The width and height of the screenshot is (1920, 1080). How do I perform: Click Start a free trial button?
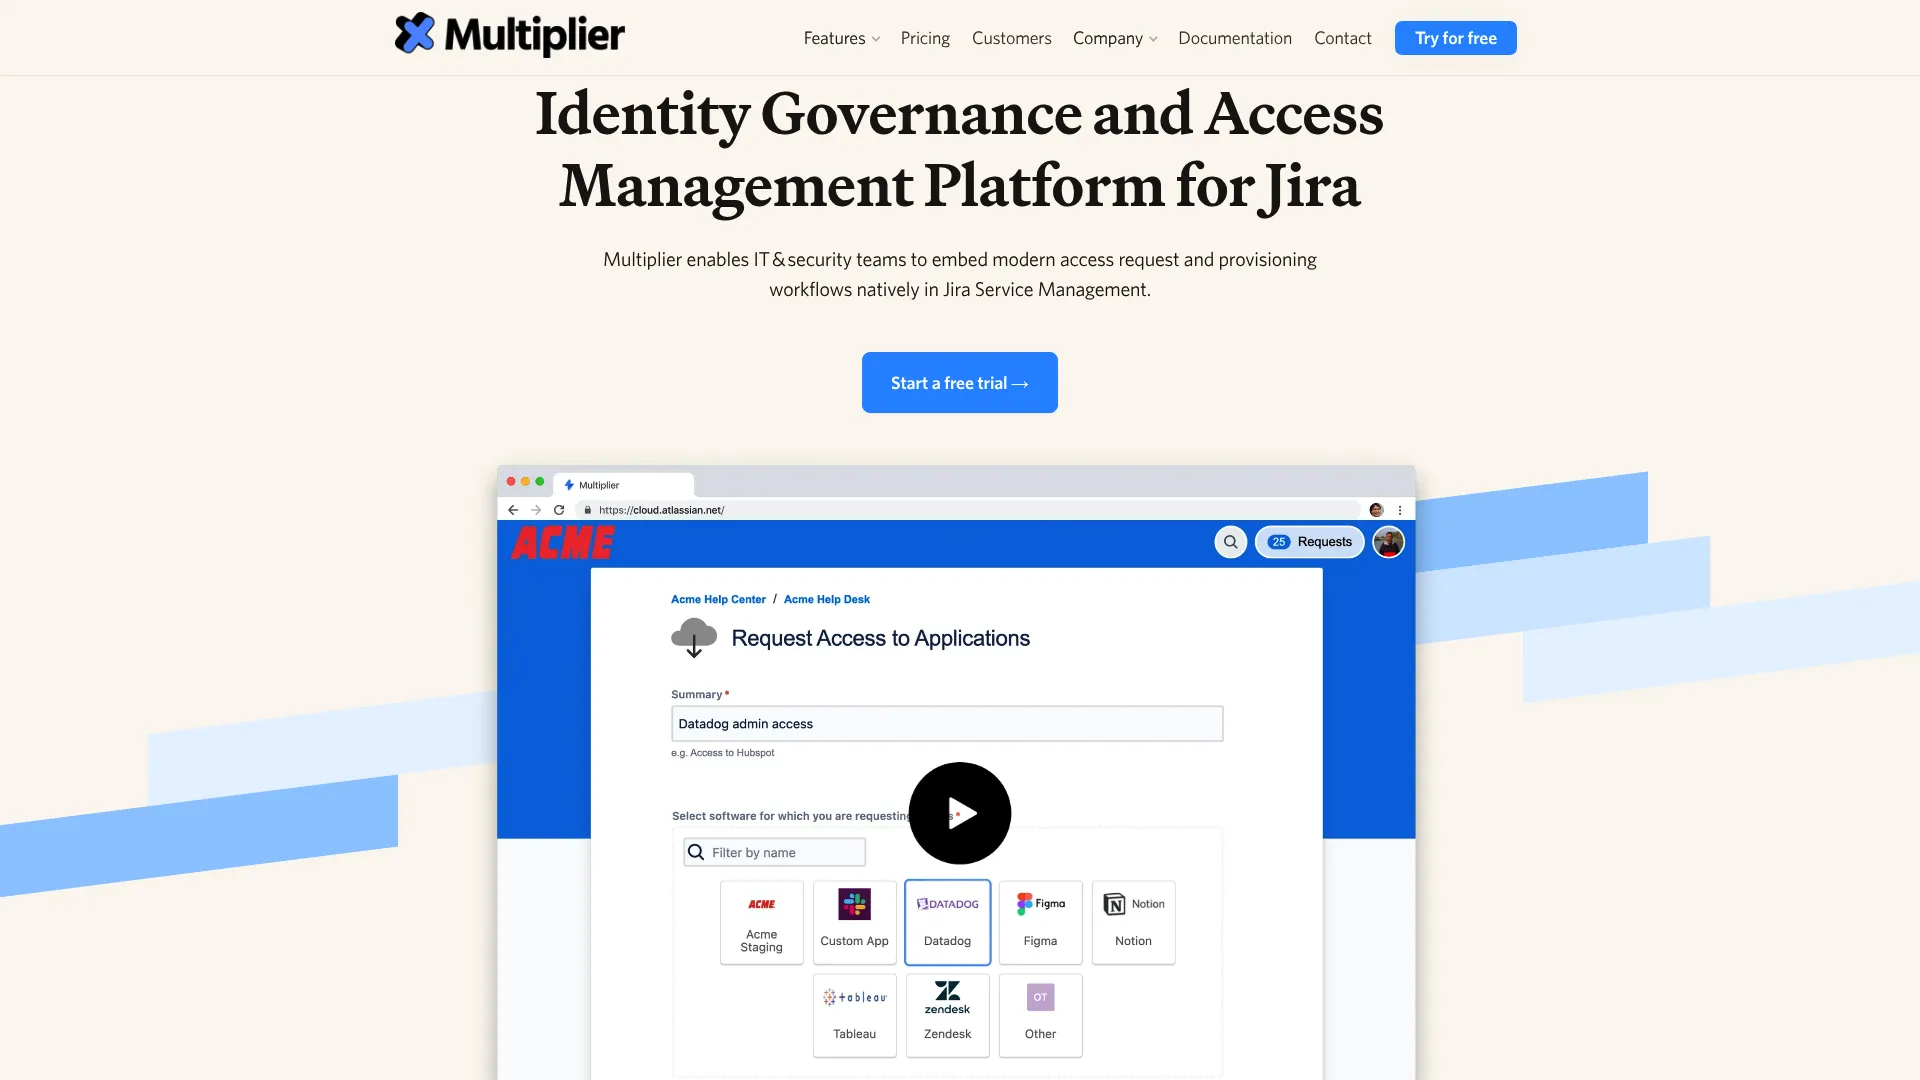tap(959, 382)
